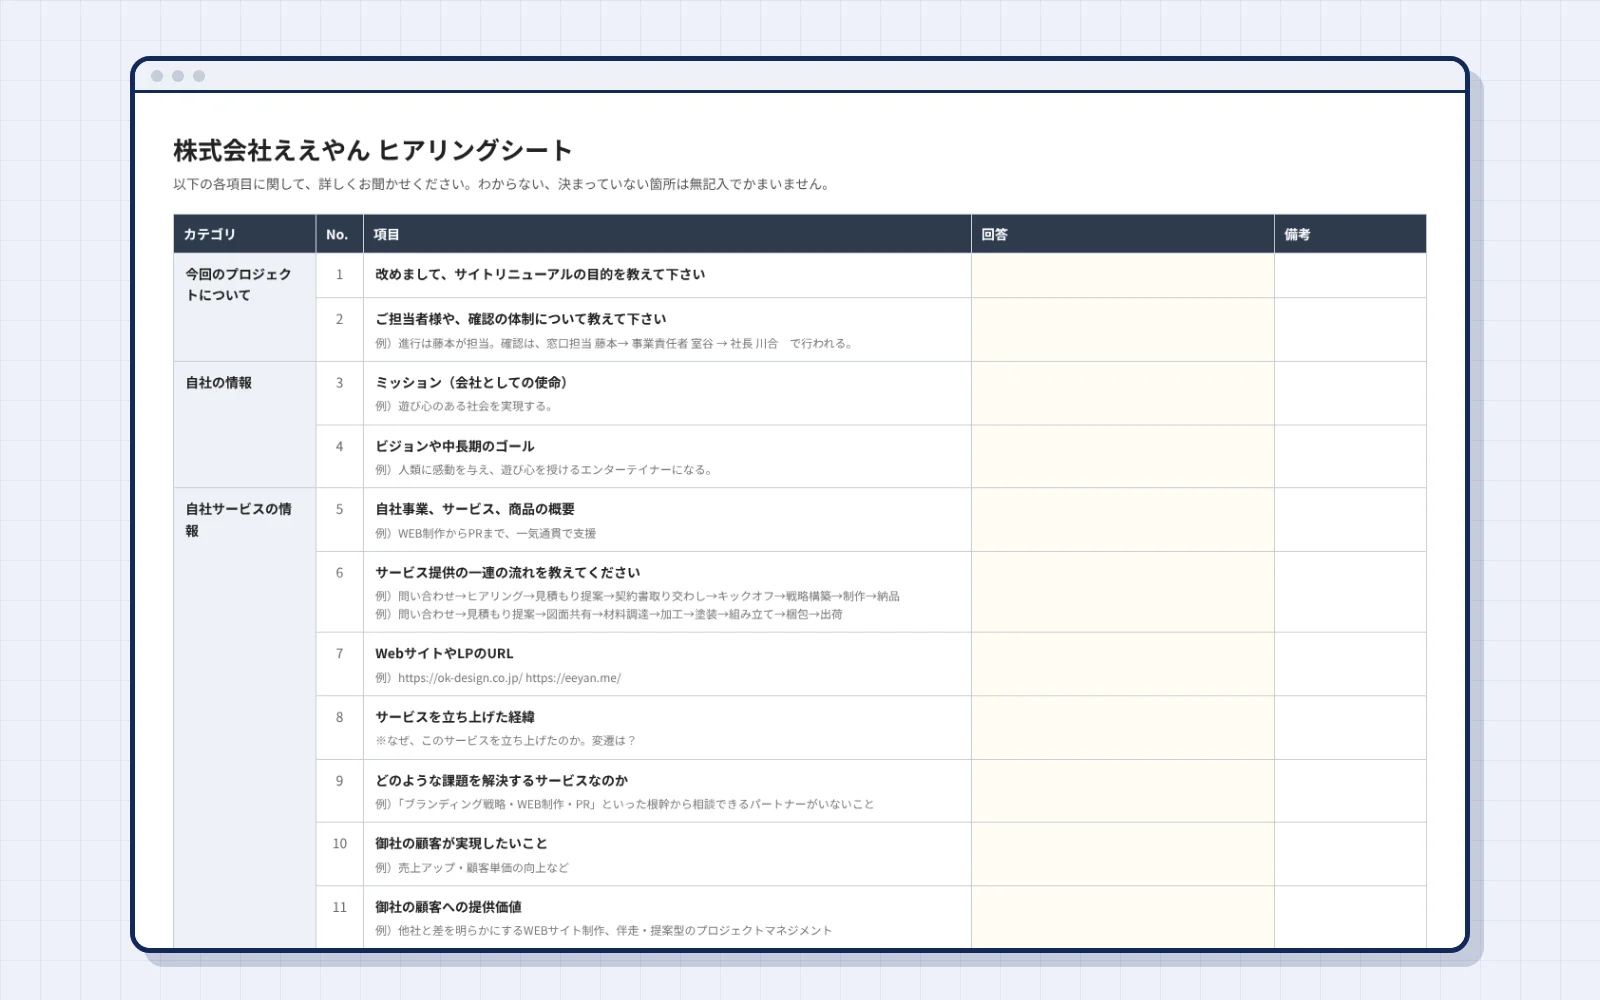Select the No. column header

tap(340, 234)
